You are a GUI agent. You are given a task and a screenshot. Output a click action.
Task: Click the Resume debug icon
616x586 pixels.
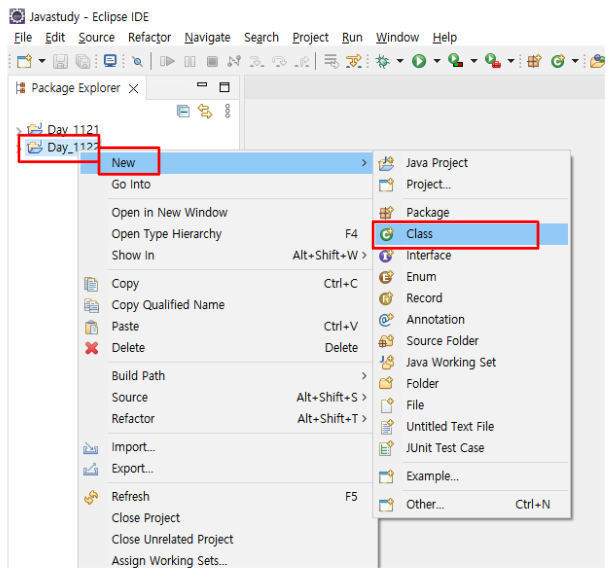tap(167, 61)
